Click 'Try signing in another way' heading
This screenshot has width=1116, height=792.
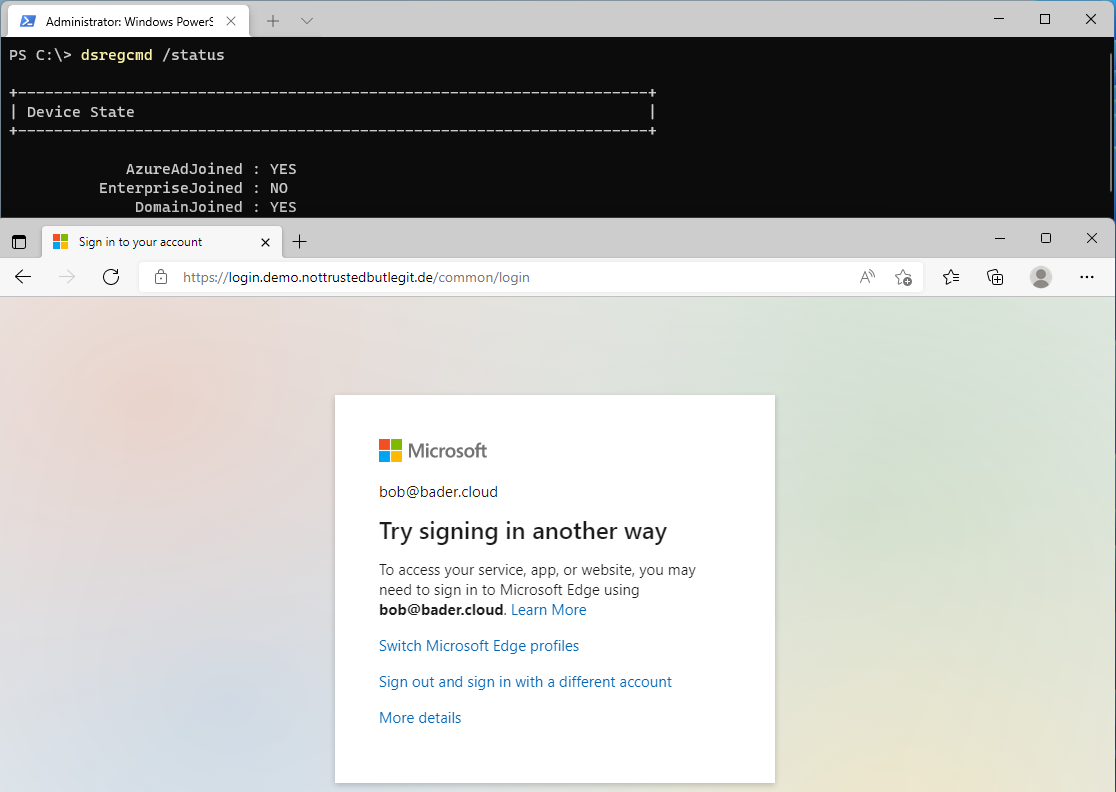point(523,532)
